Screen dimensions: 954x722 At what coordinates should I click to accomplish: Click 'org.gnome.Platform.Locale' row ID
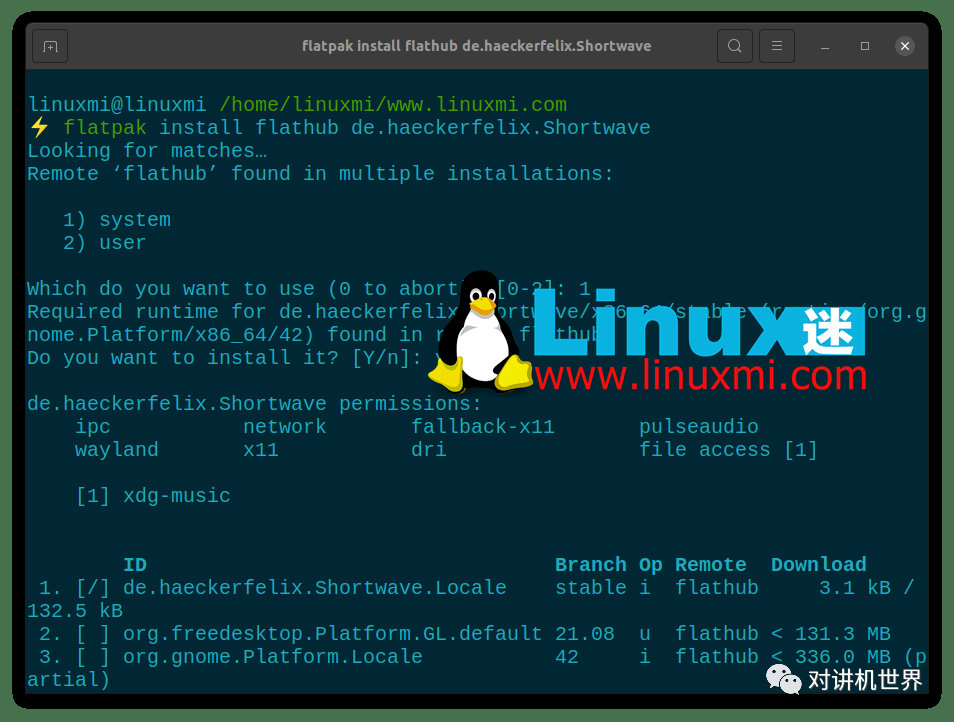pyautogui.click(x=273, y=658)
